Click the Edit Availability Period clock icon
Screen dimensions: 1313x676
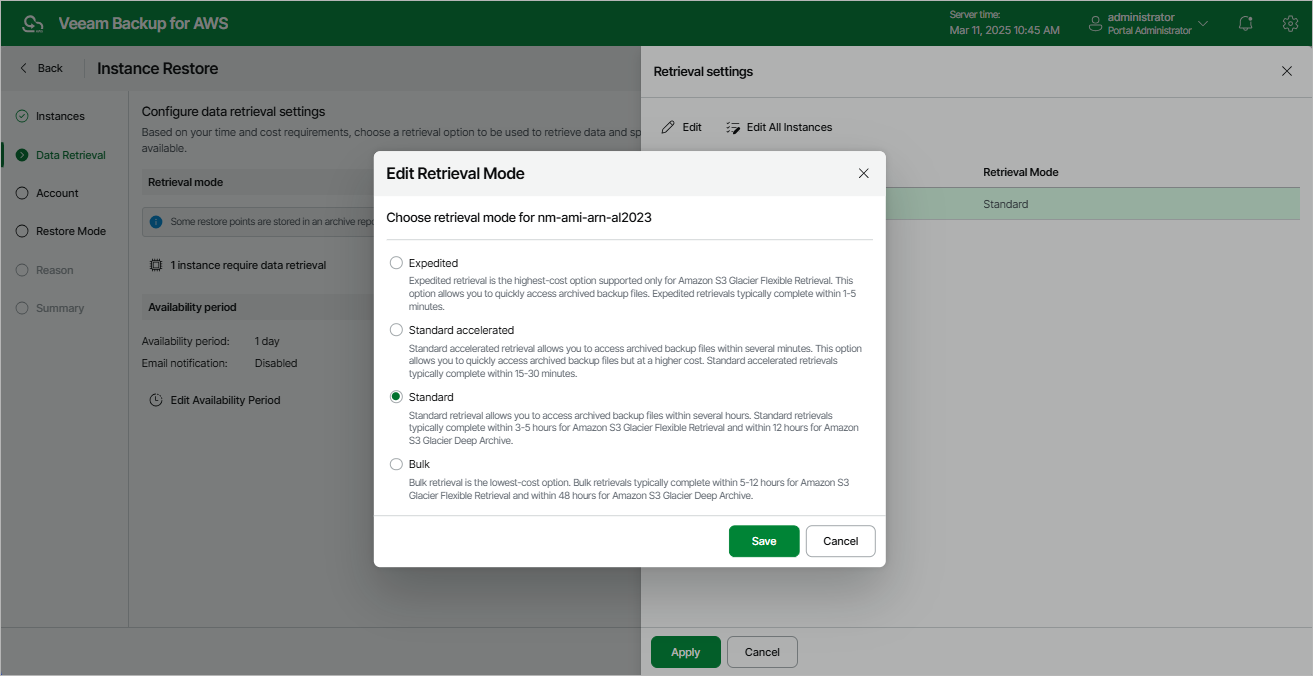pos(156,400)
